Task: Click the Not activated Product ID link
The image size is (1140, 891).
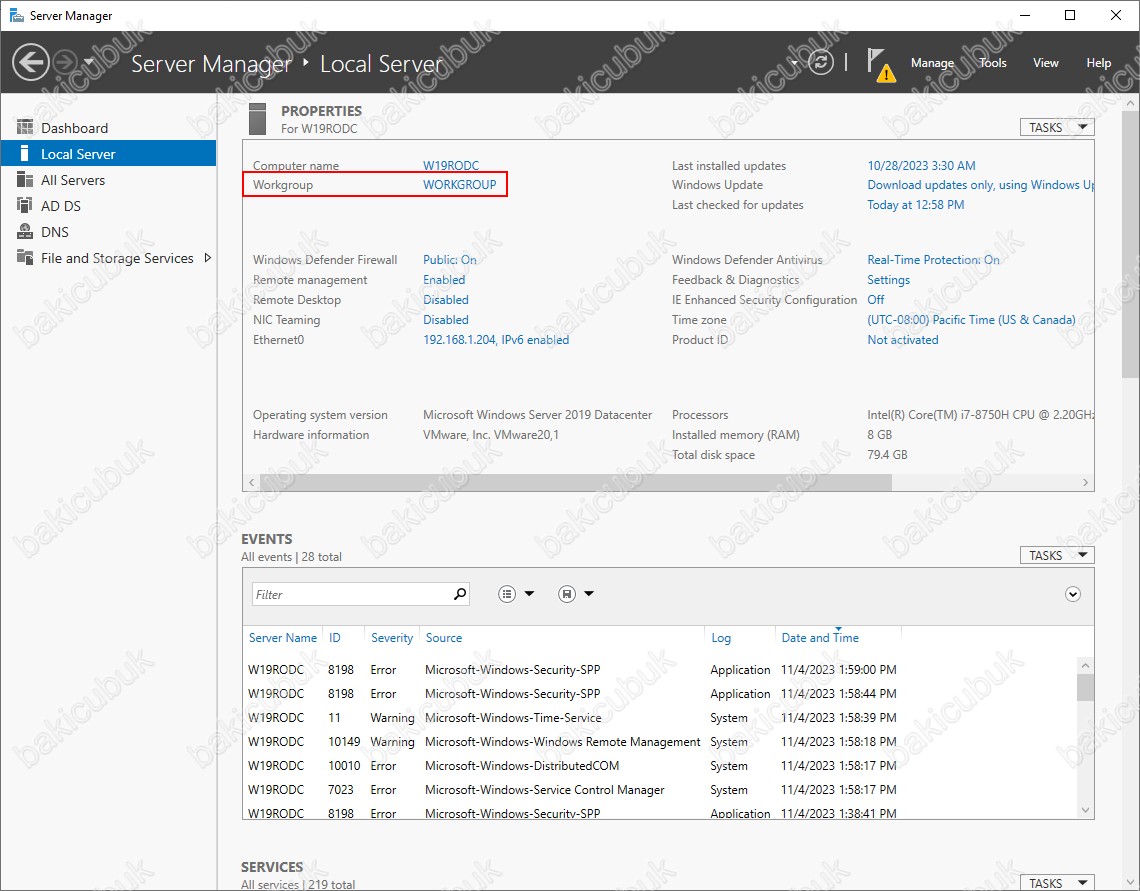Action: click(x=902, y=339)
